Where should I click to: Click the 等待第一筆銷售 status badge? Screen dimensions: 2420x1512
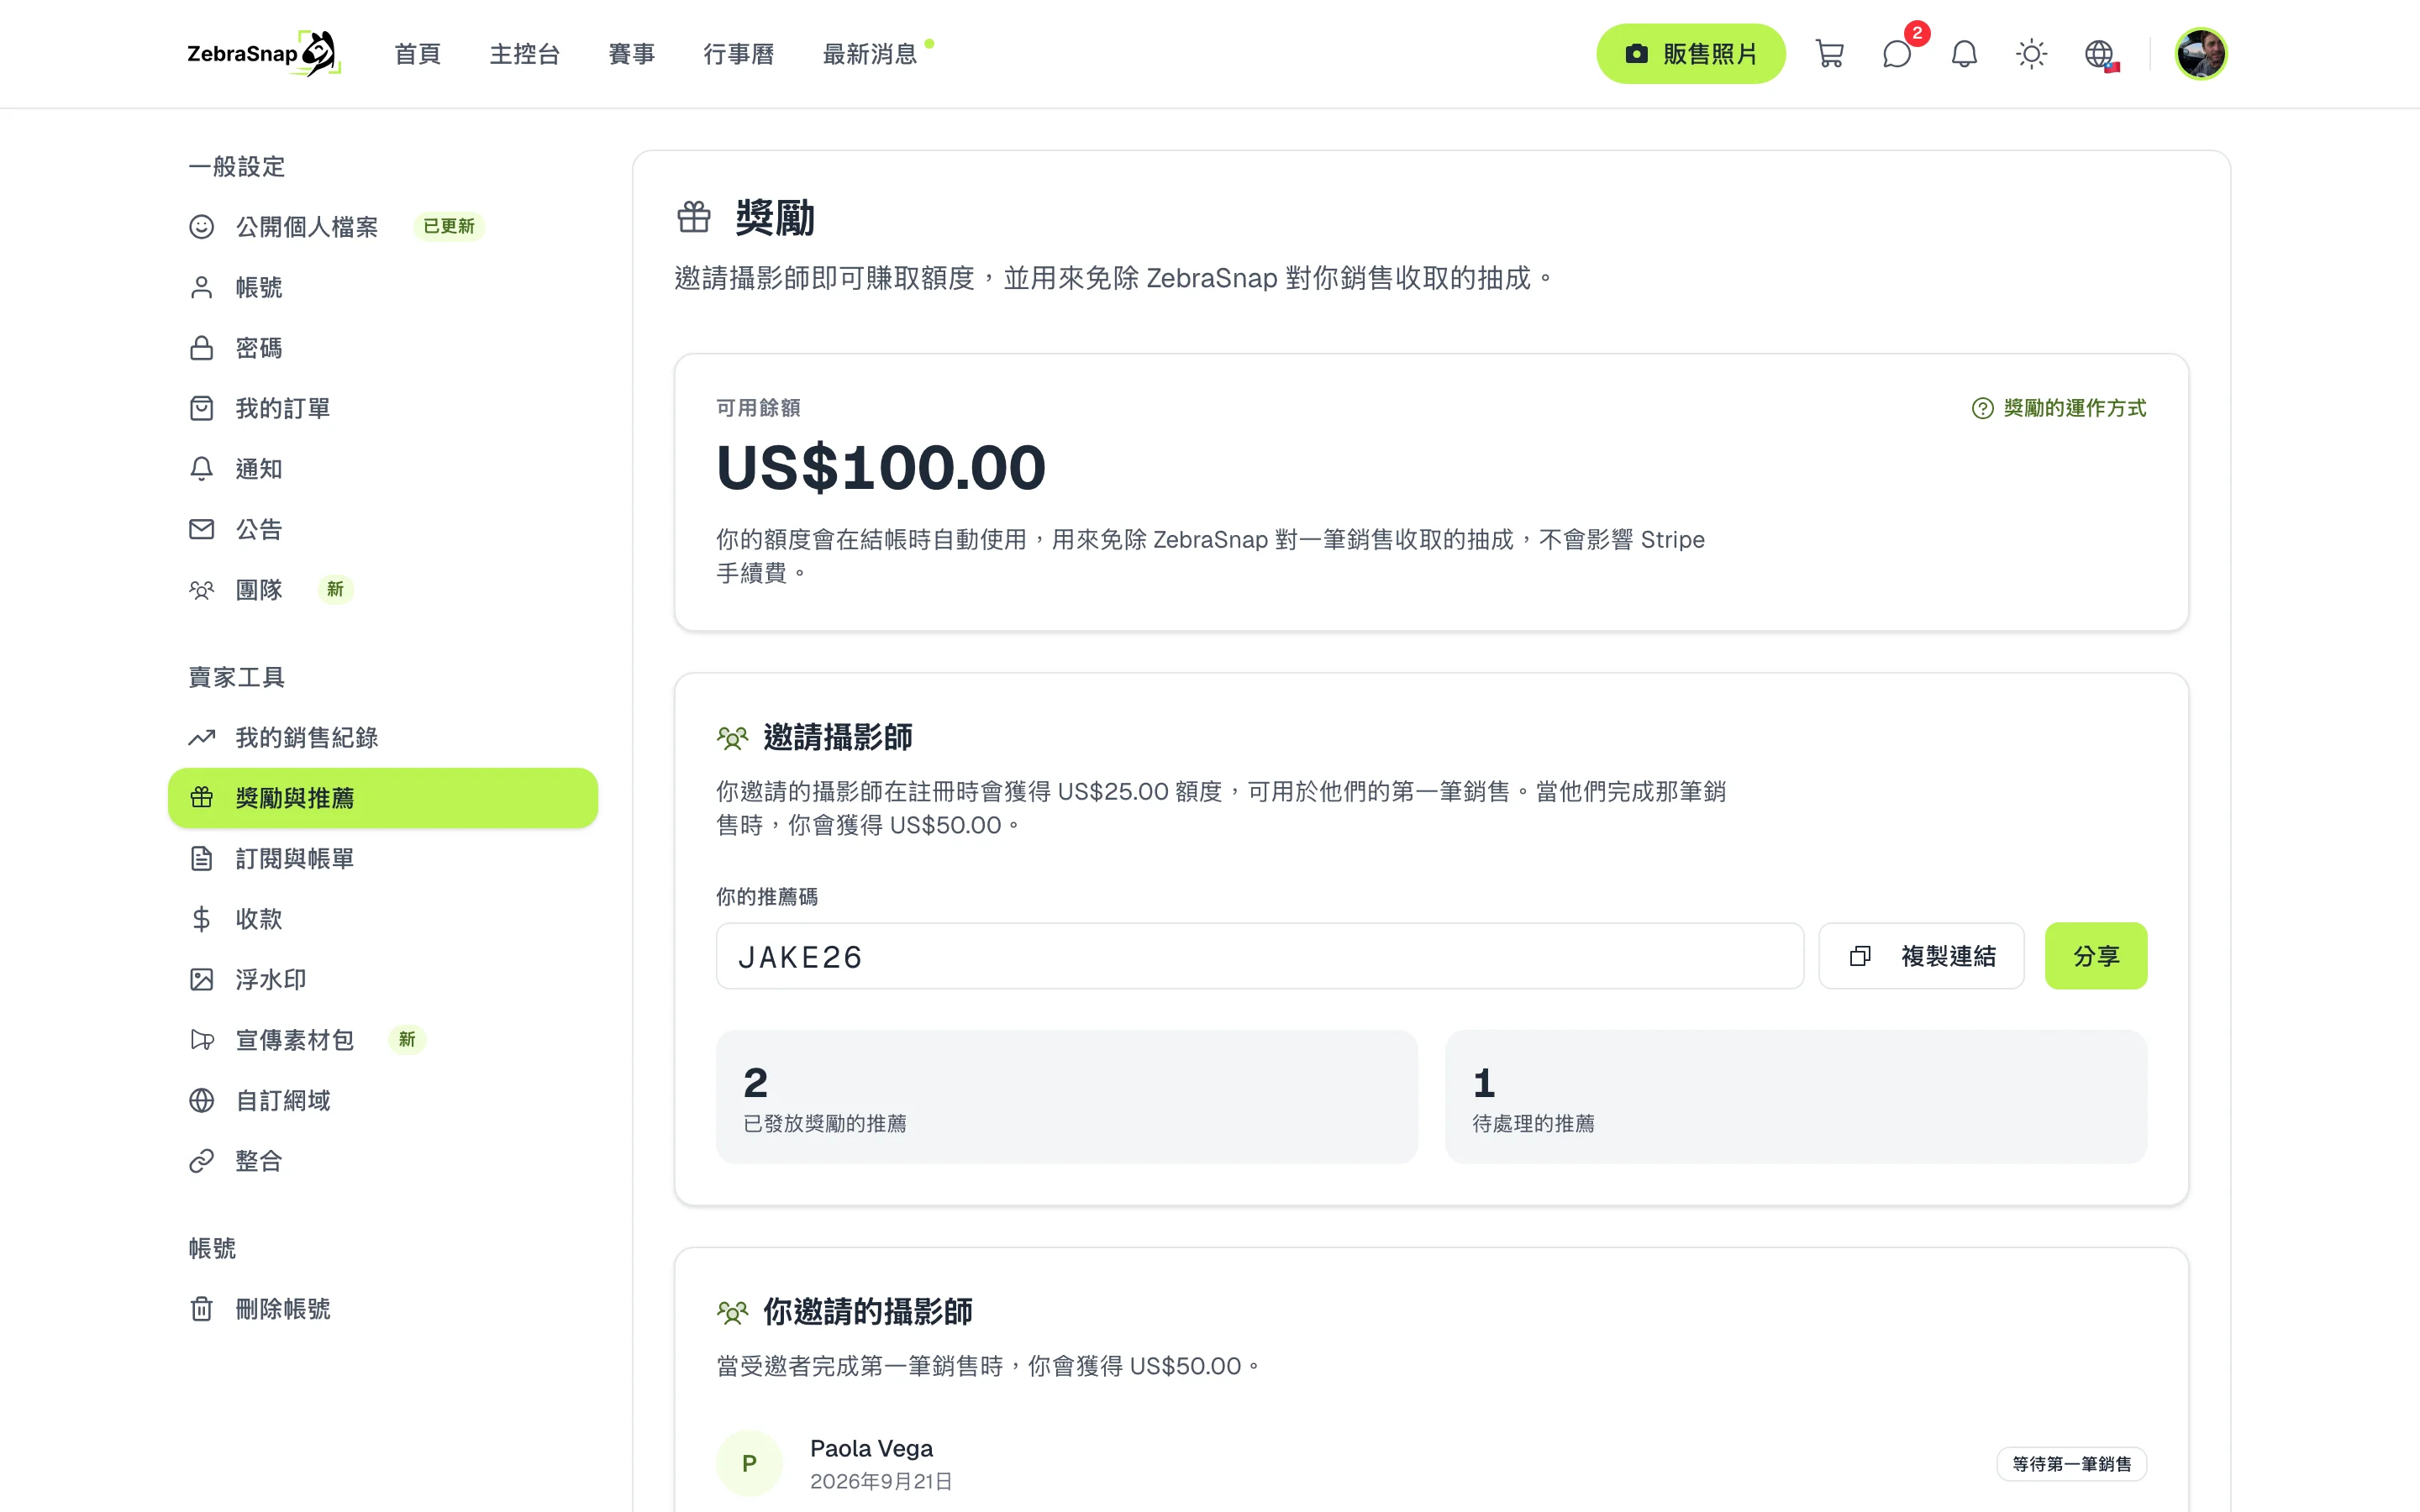(2072, 1464)
